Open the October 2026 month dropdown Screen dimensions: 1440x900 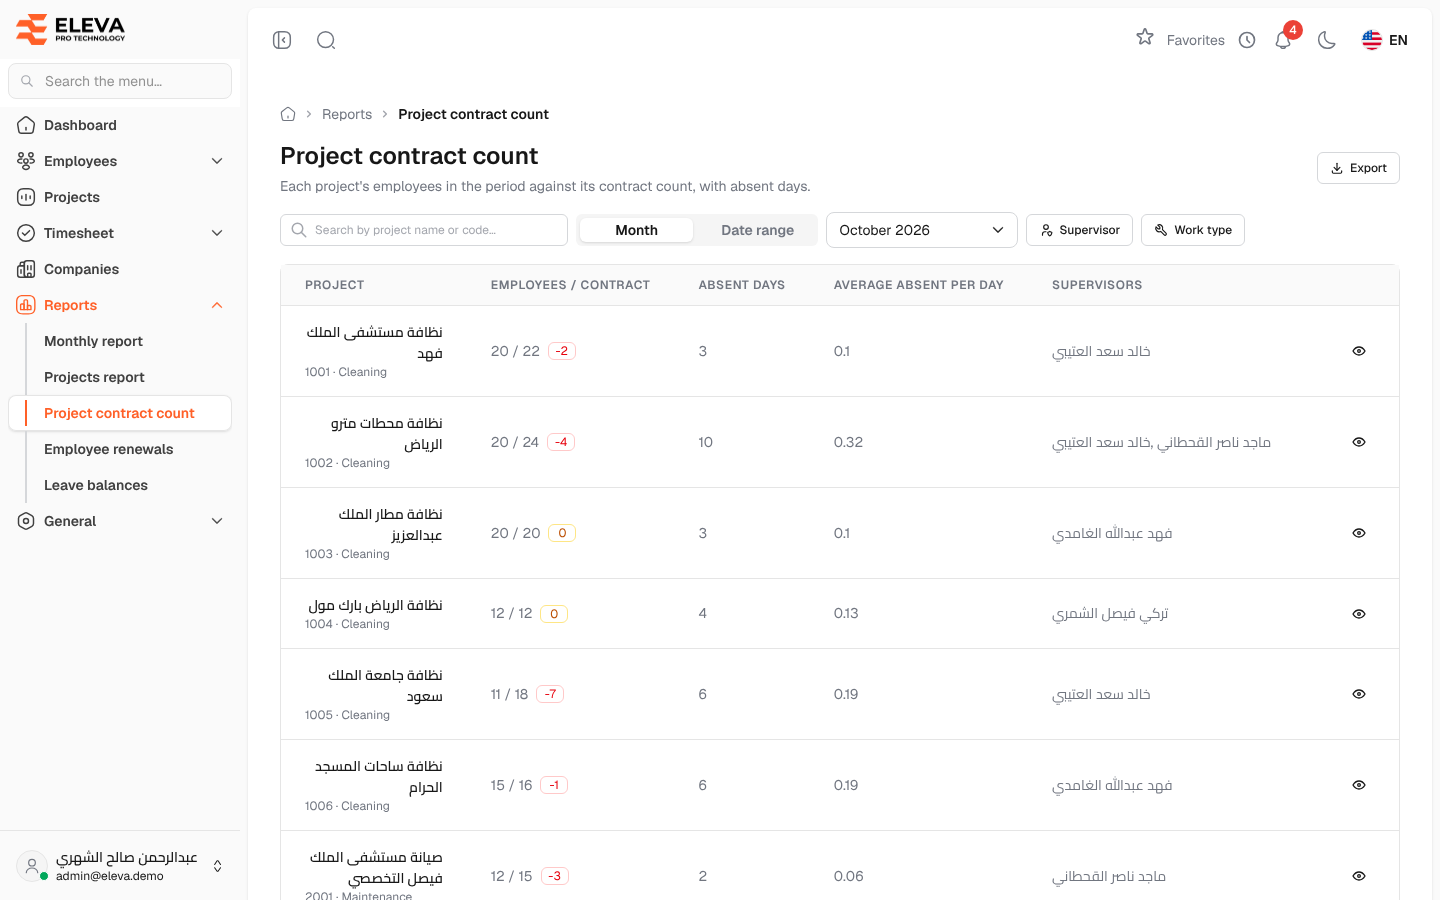[921, 230]
